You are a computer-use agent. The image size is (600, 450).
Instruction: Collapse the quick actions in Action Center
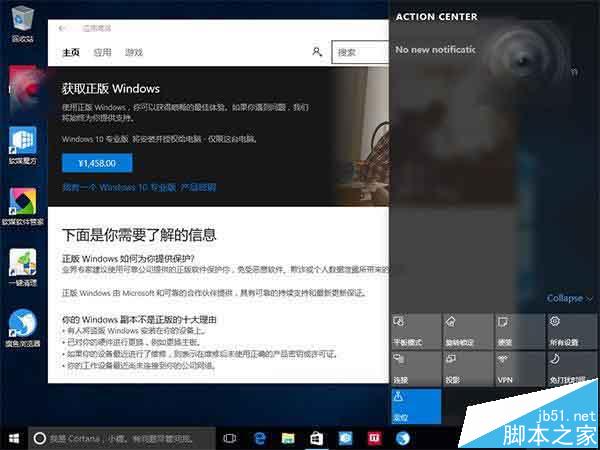(569, 298)
